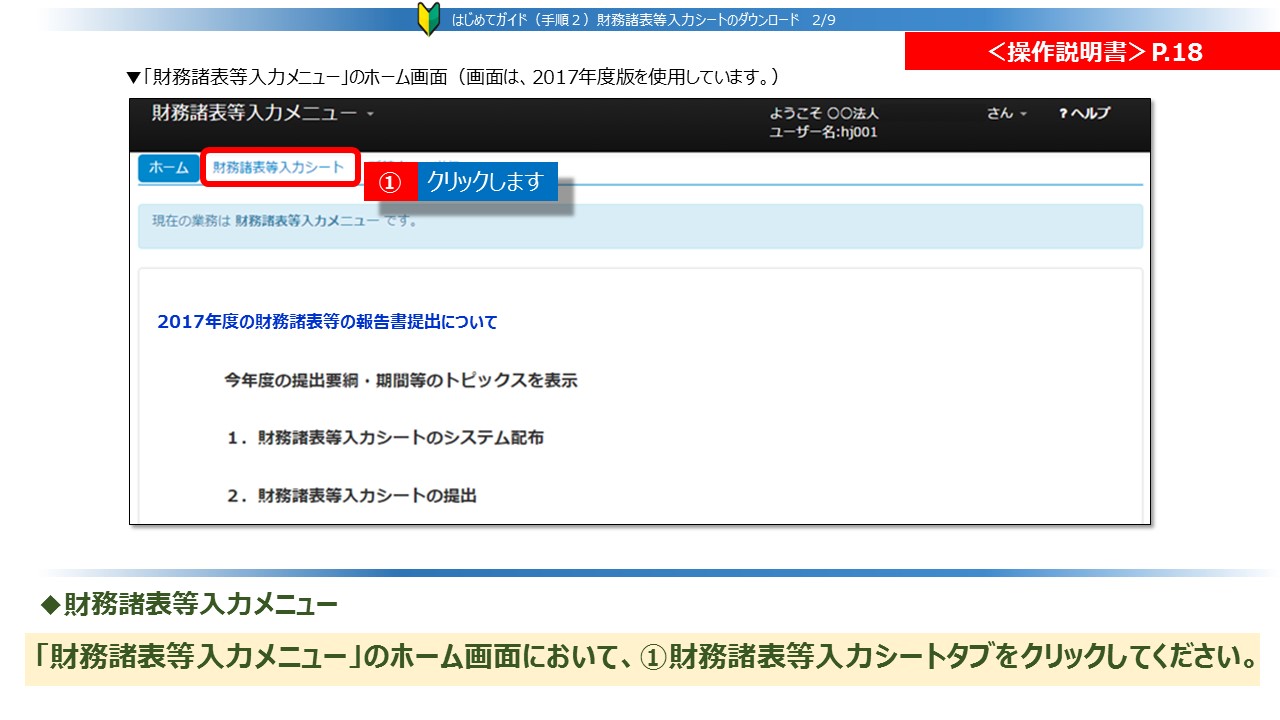Click 今年度の提出要綱・期間等のトピックスを表示 line
Image resolution: width=1280 pixels, height=720 pixels.
(x=401, y=380)
